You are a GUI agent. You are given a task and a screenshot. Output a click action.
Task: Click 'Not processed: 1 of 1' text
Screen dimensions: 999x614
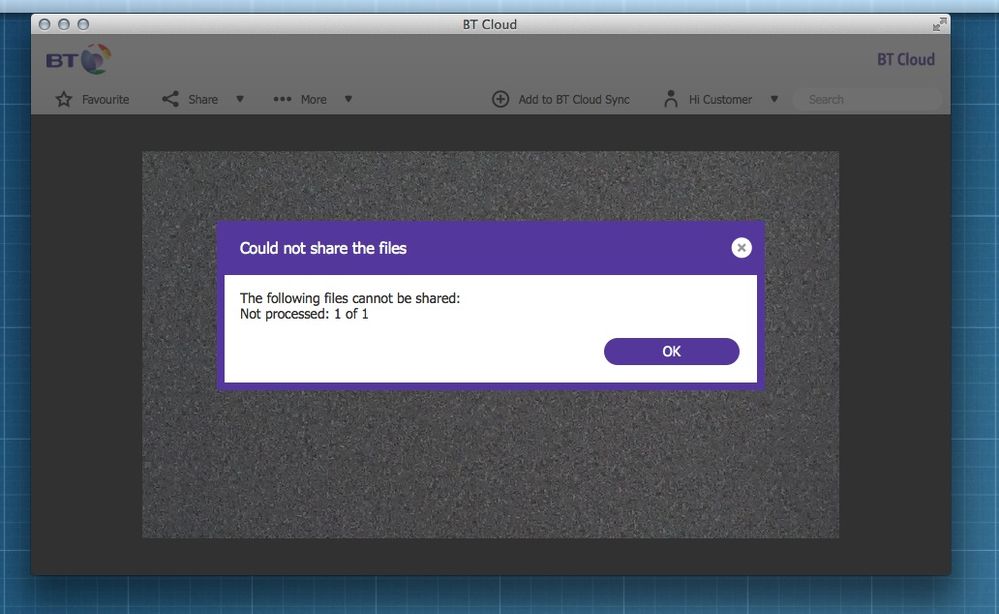304,314
